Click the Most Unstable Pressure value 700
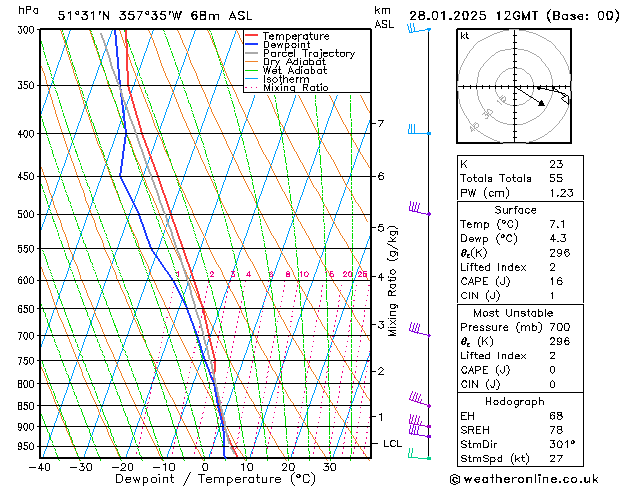The height and width of the screenshot is (486, 629). coord(560,327)
